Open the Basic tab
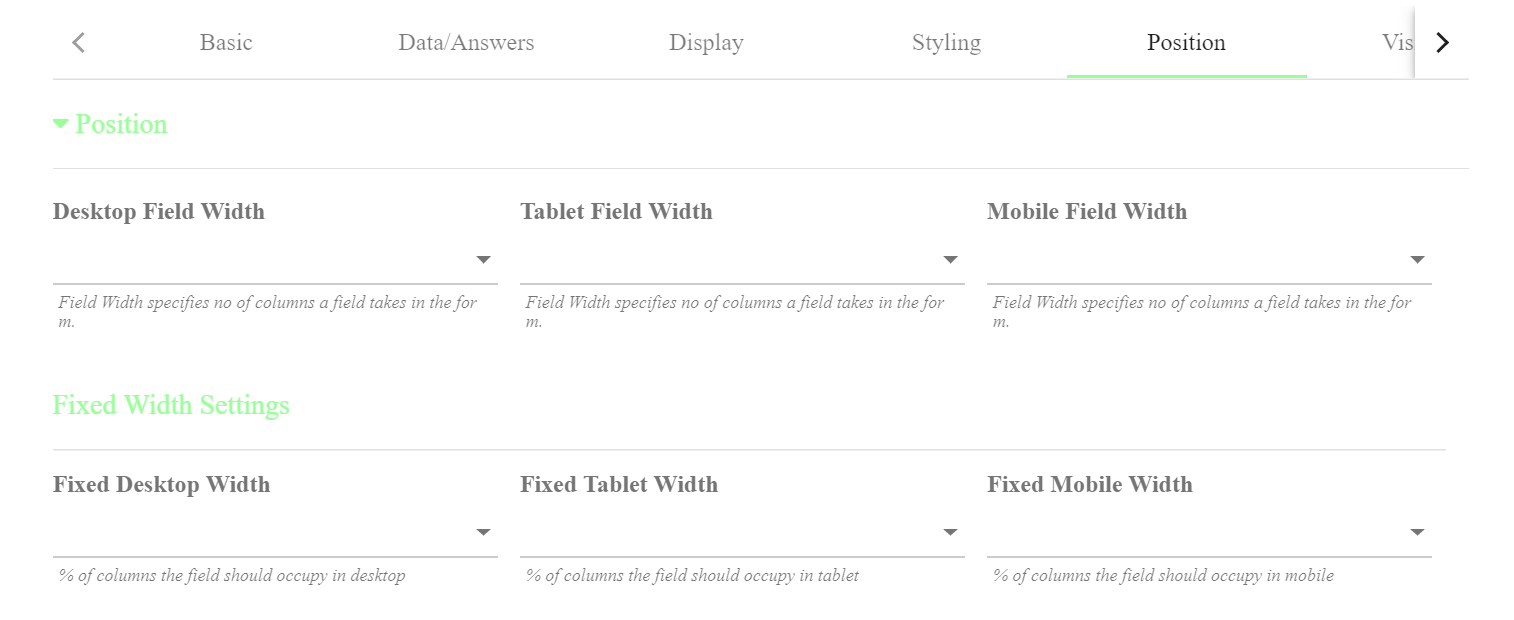This screenshot has width=1514, height=620. [226, 43]
